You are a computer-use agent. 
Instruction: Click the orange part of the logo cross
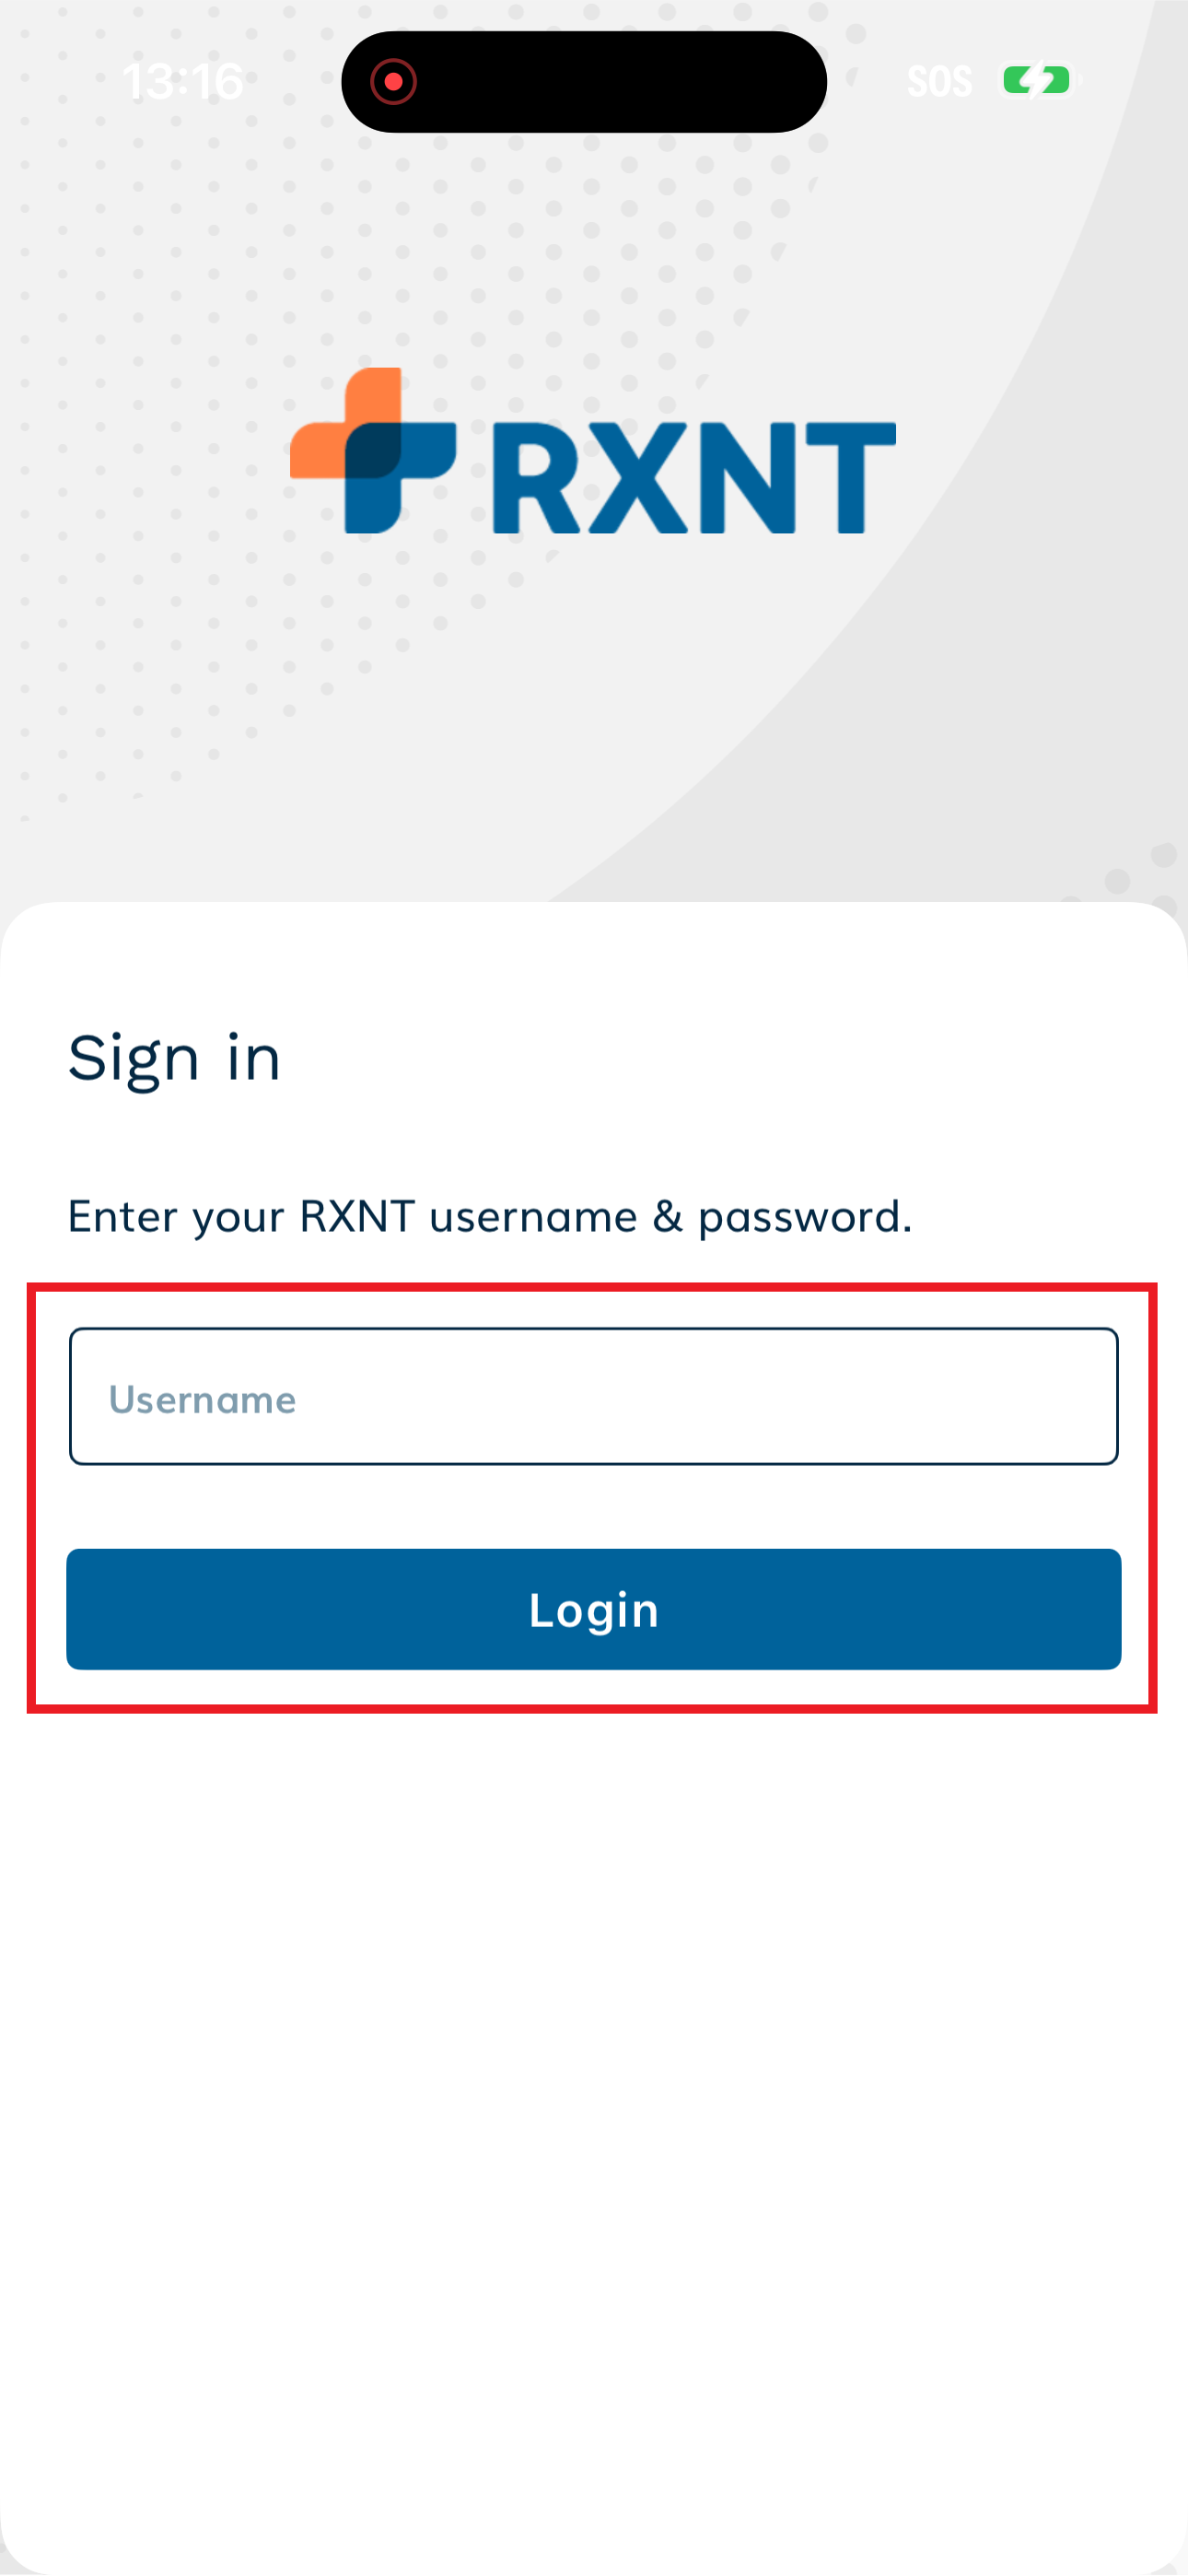[x=330, y=440]
